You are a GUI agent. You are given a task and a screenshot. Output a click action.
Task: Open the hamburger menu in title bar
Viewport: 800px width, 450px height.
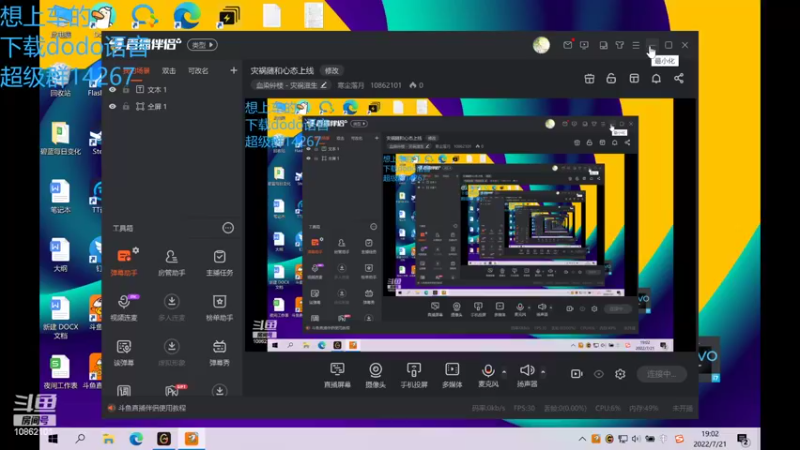[636, 45]
